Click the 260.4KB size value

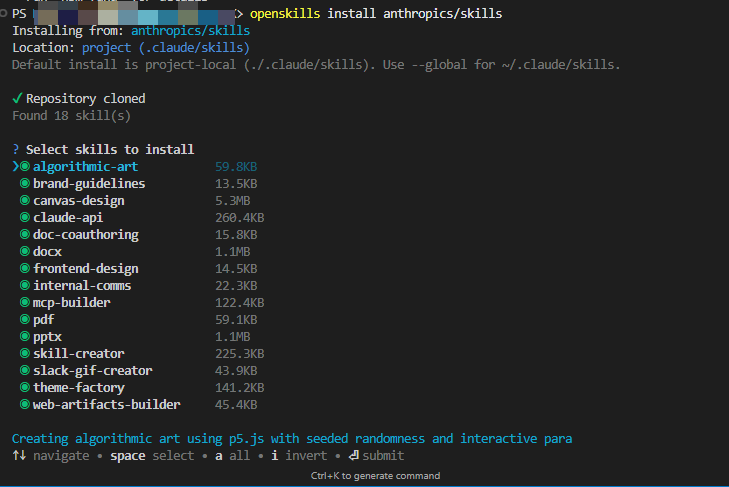tap(239, 218)
